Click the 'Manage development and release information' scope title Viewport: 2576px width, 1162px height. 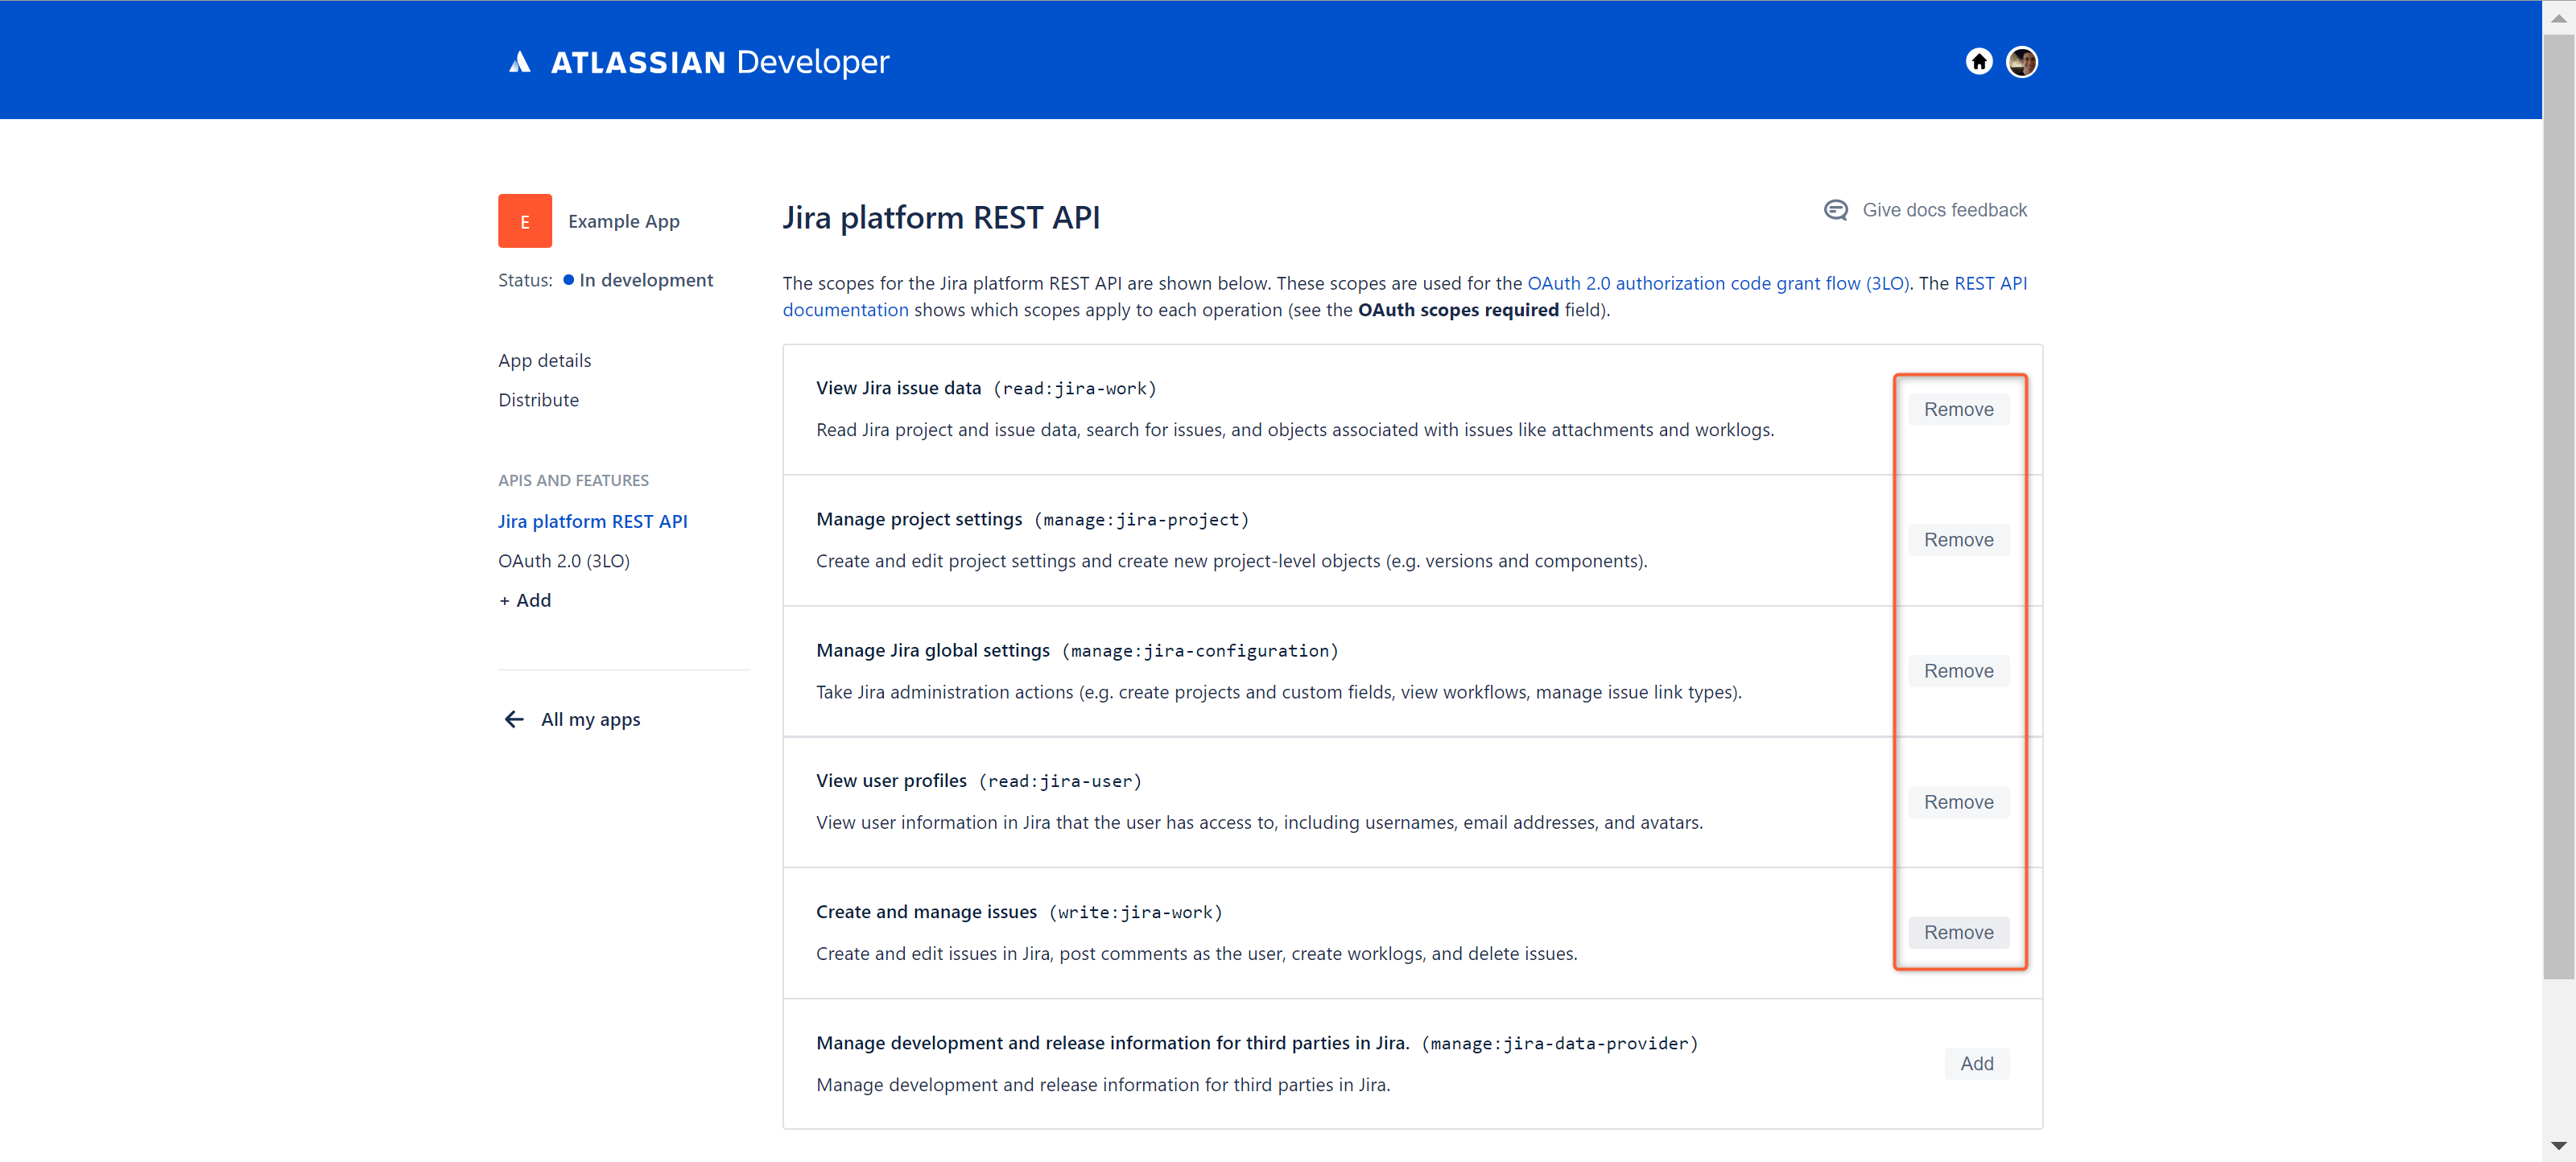click(1113, 1043)
